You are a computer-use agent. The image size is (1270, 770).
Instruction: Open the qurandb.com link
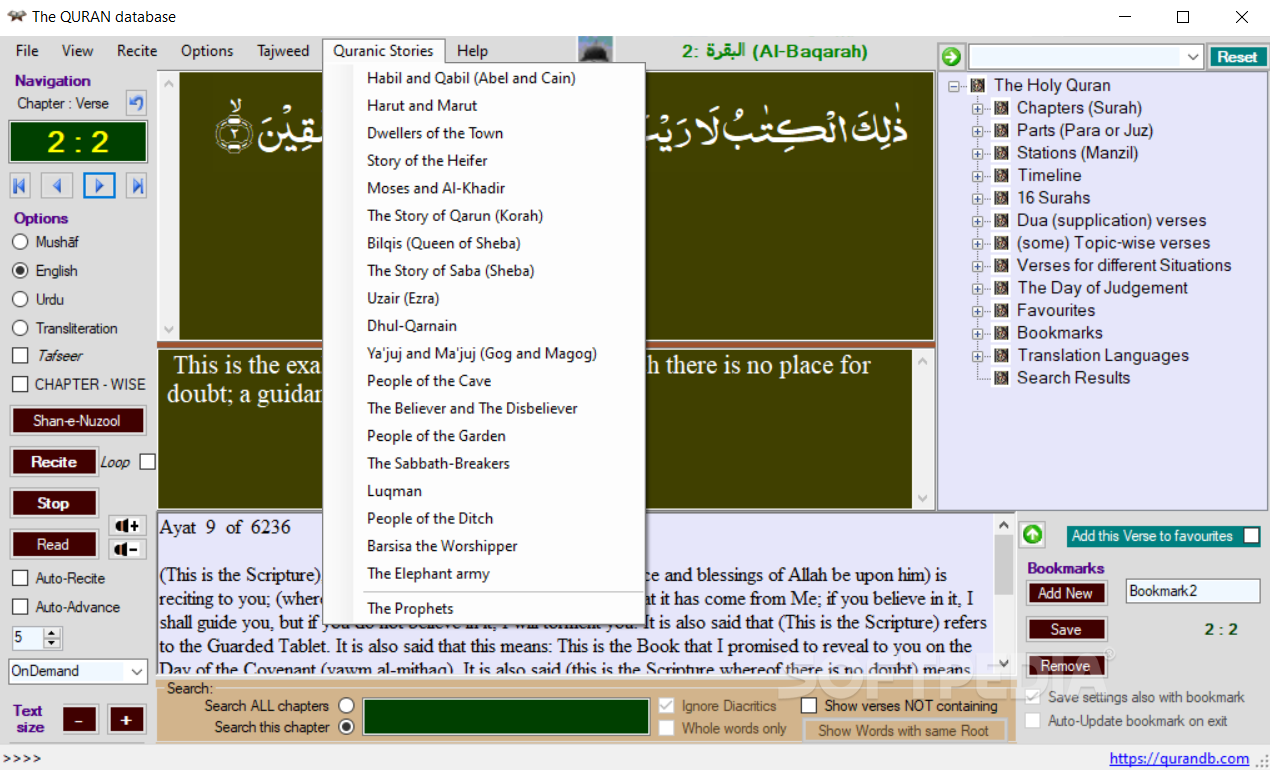coord(1179,758)
